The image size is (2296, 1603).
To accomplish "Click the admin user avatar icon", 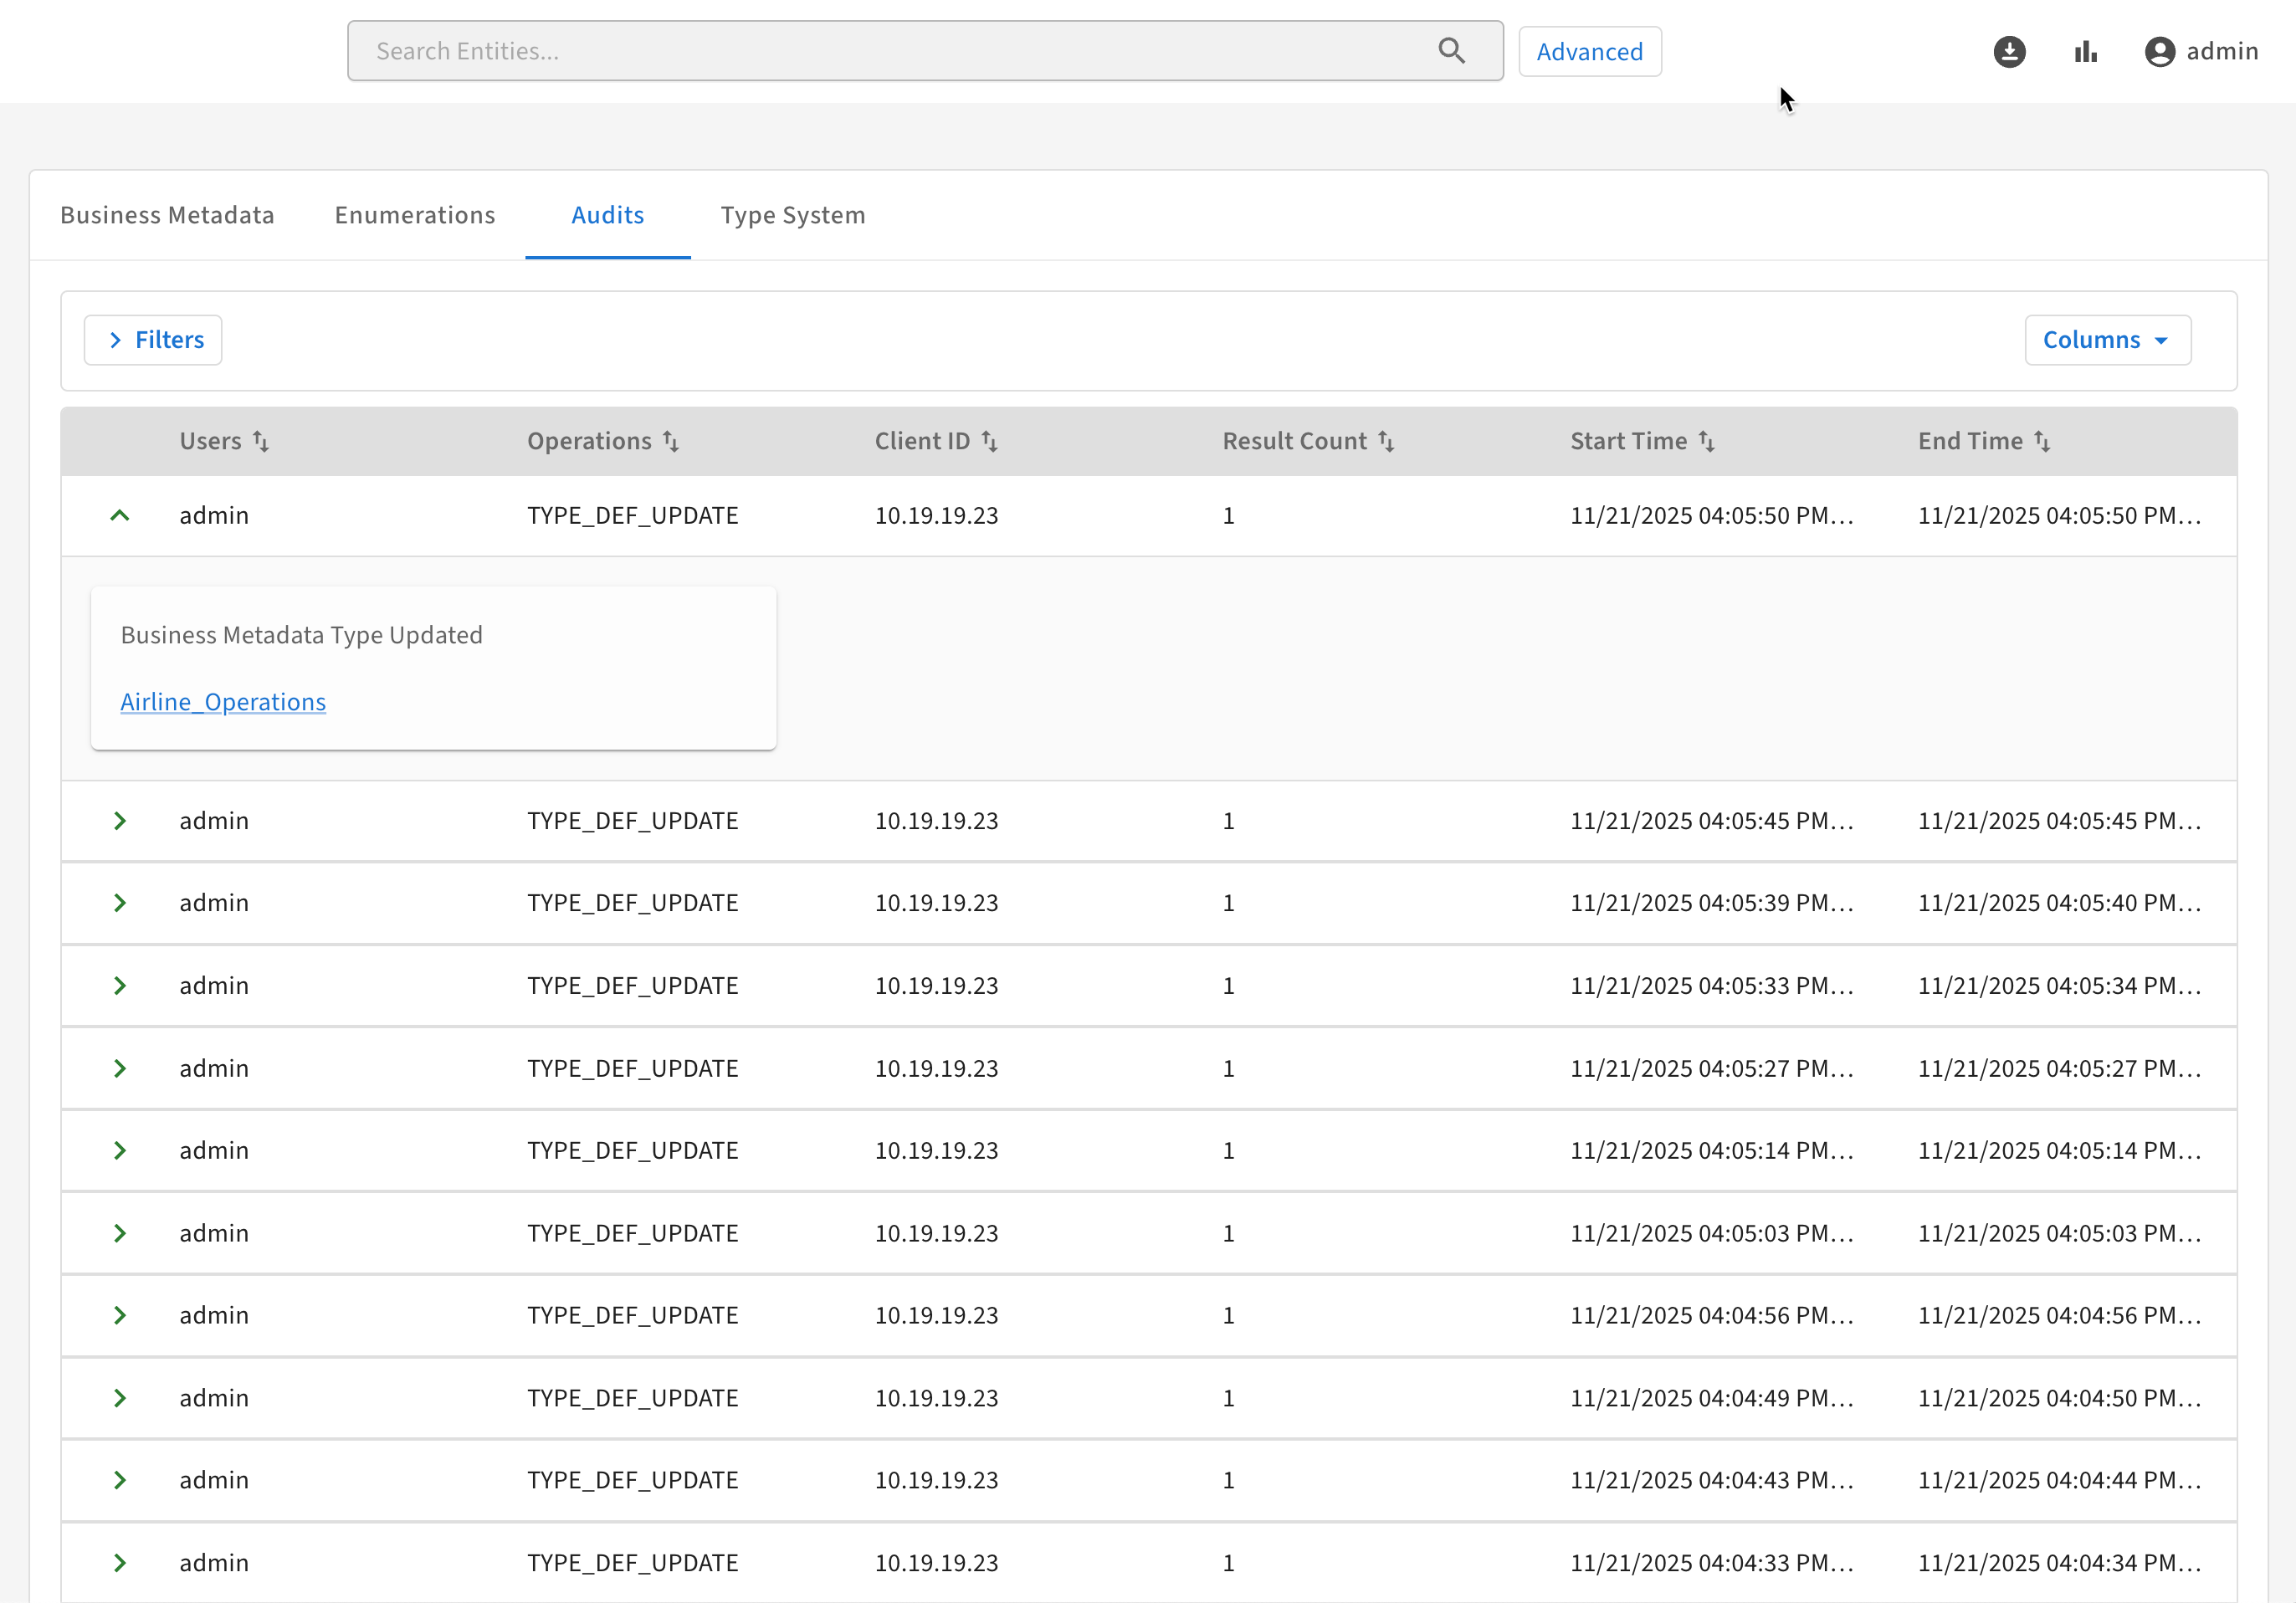I will click(x=2159, y=51).
